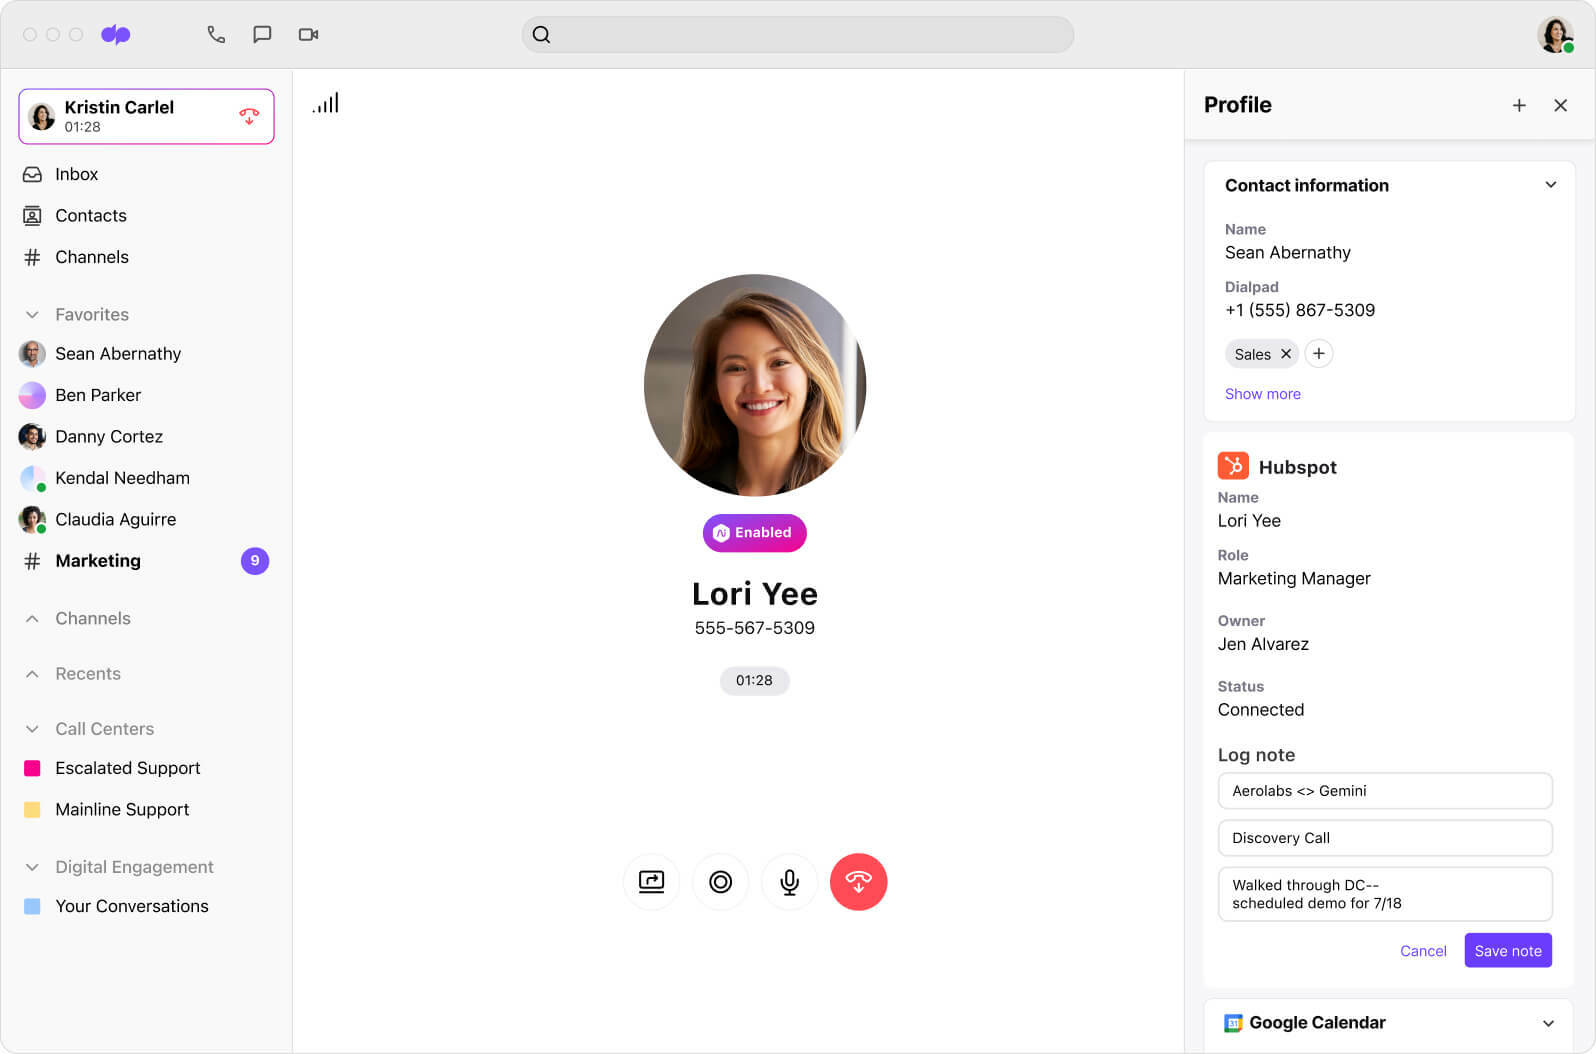The image size is (1596, 1054).
Task: Click the Hubspot logo icon
Action: [x=1233, y=466]
